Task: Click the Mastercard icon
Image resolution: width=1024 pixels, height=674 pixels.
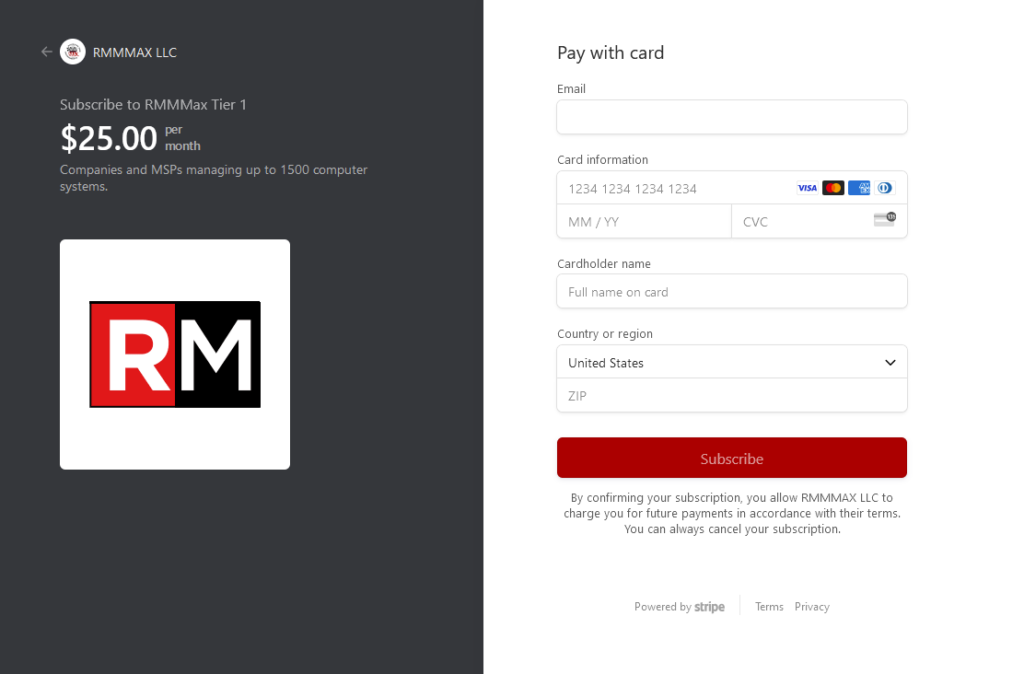Action: [833, 188]
